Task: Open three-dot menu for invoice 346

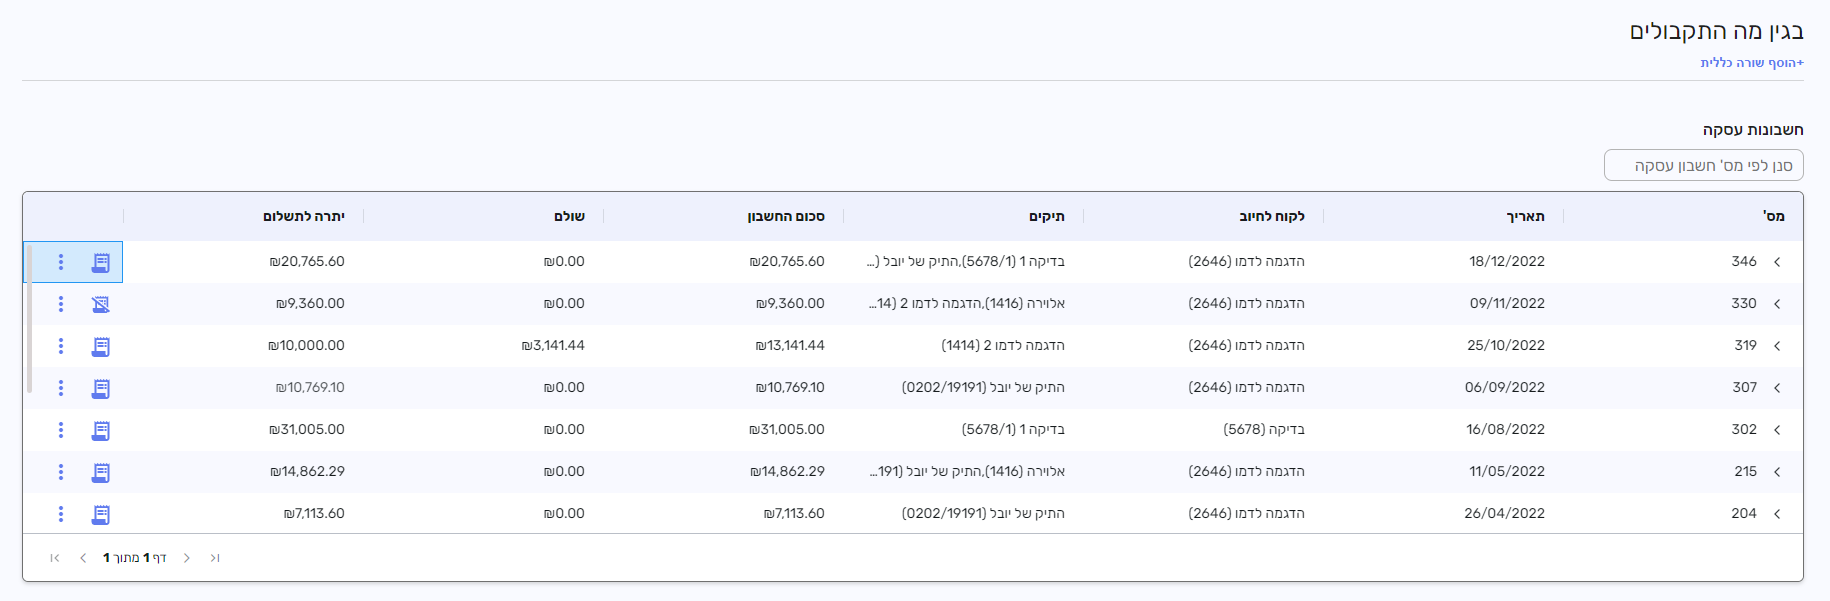Action: 61,262
